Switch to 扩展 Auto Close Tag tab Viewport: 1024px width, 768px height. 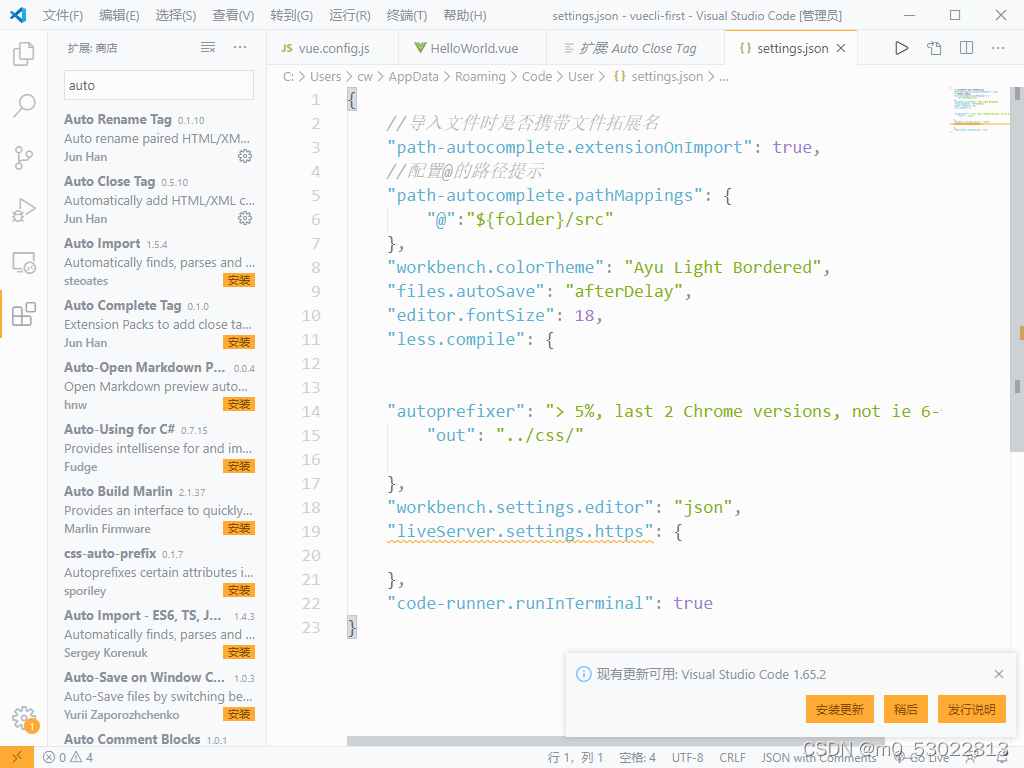(x=635, y=48)
